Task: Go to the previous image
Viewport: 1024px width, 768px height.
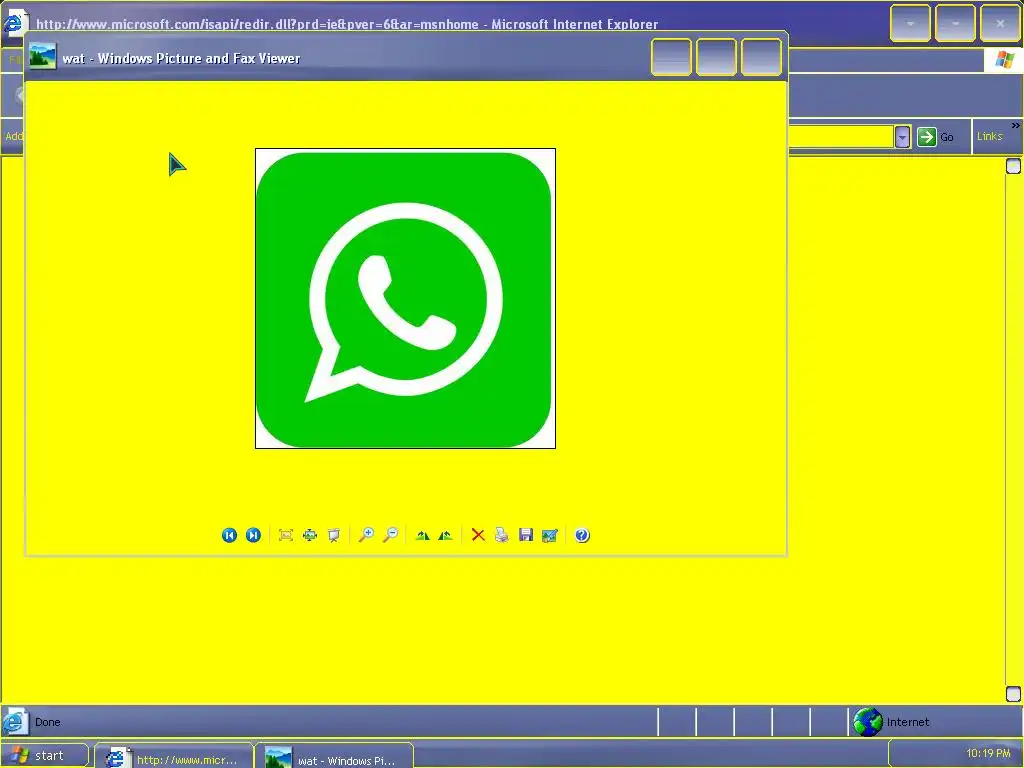Action: (x=229, y=536)
